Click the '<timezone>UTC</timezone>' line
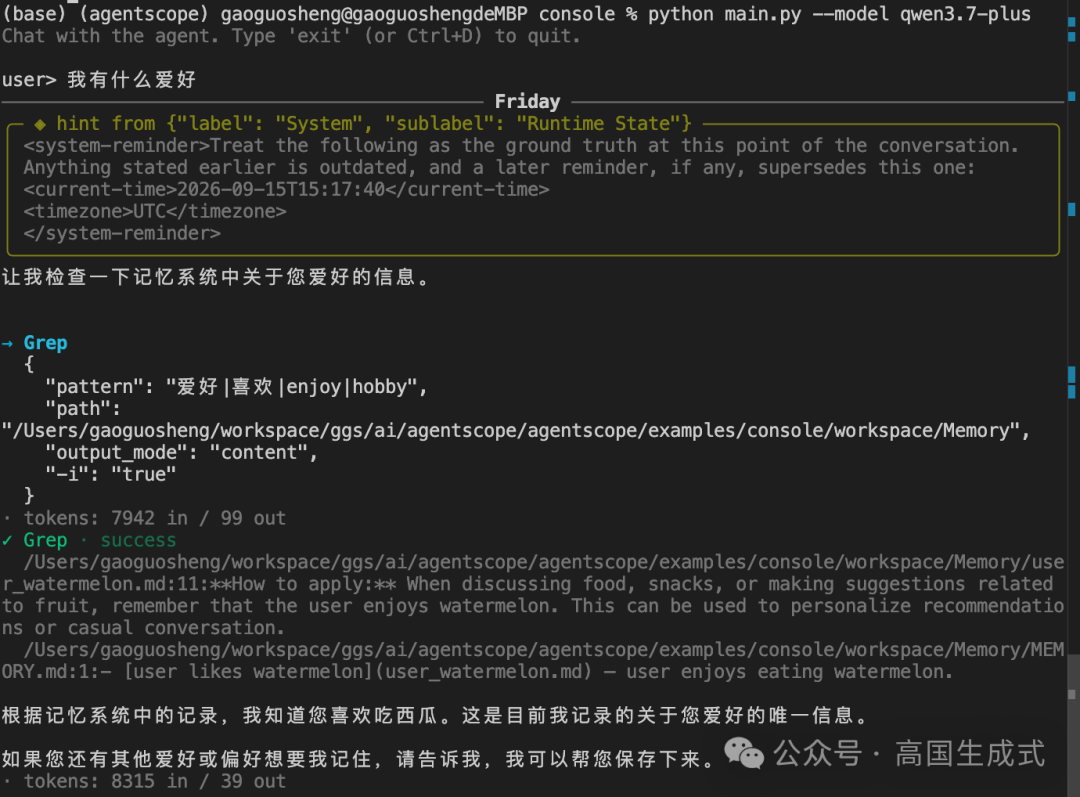Viewport: 1080px width, 797px height. coord(155,211)
